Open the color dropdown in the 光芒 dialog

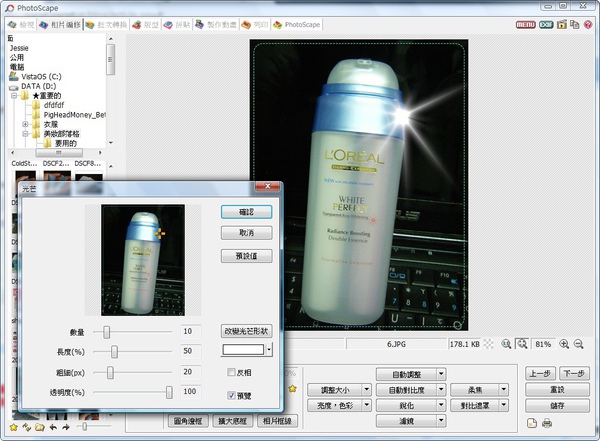coord(269,350)
